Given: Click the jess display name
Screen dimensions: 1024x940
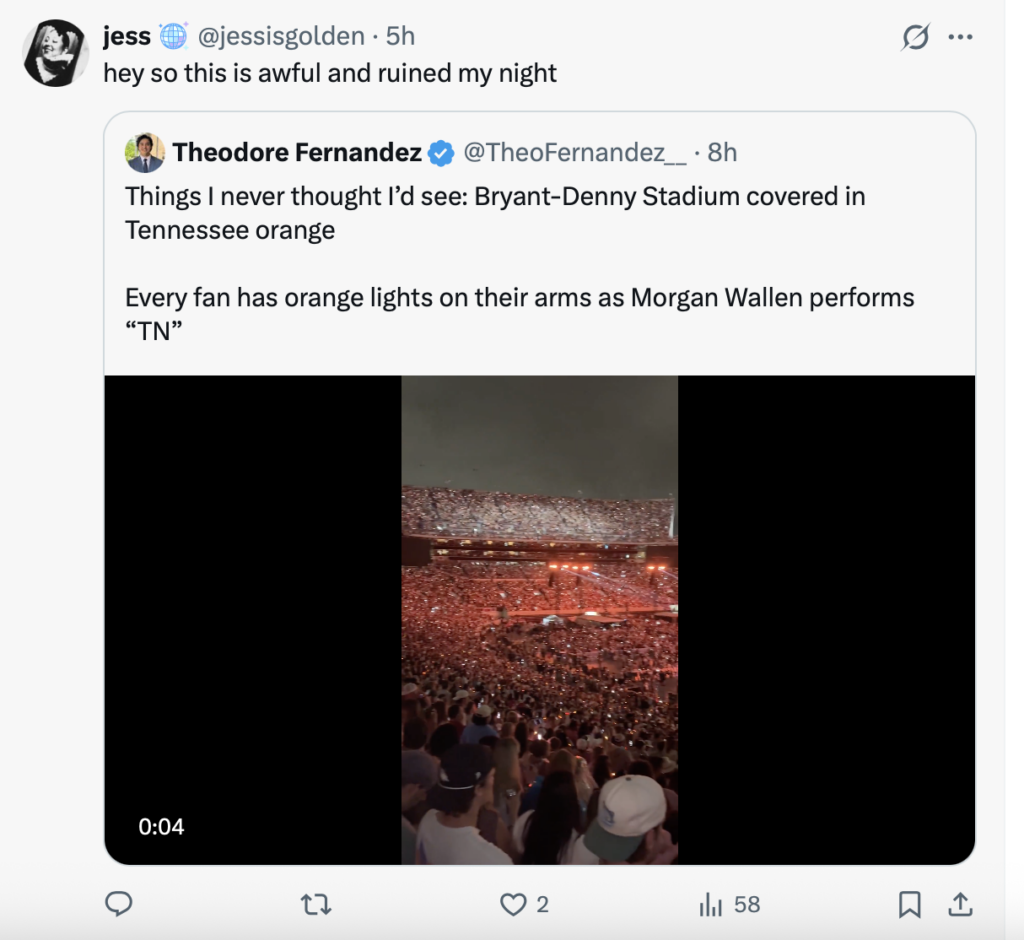Looking at the screenshot, I should (x=127, y=37).
